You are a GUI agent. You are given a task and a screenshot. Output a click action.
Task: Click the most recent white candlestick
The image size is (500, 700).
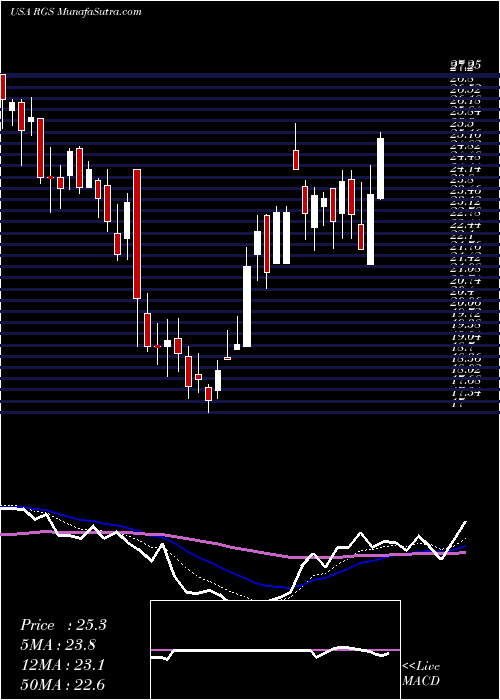tap(381, 169)
